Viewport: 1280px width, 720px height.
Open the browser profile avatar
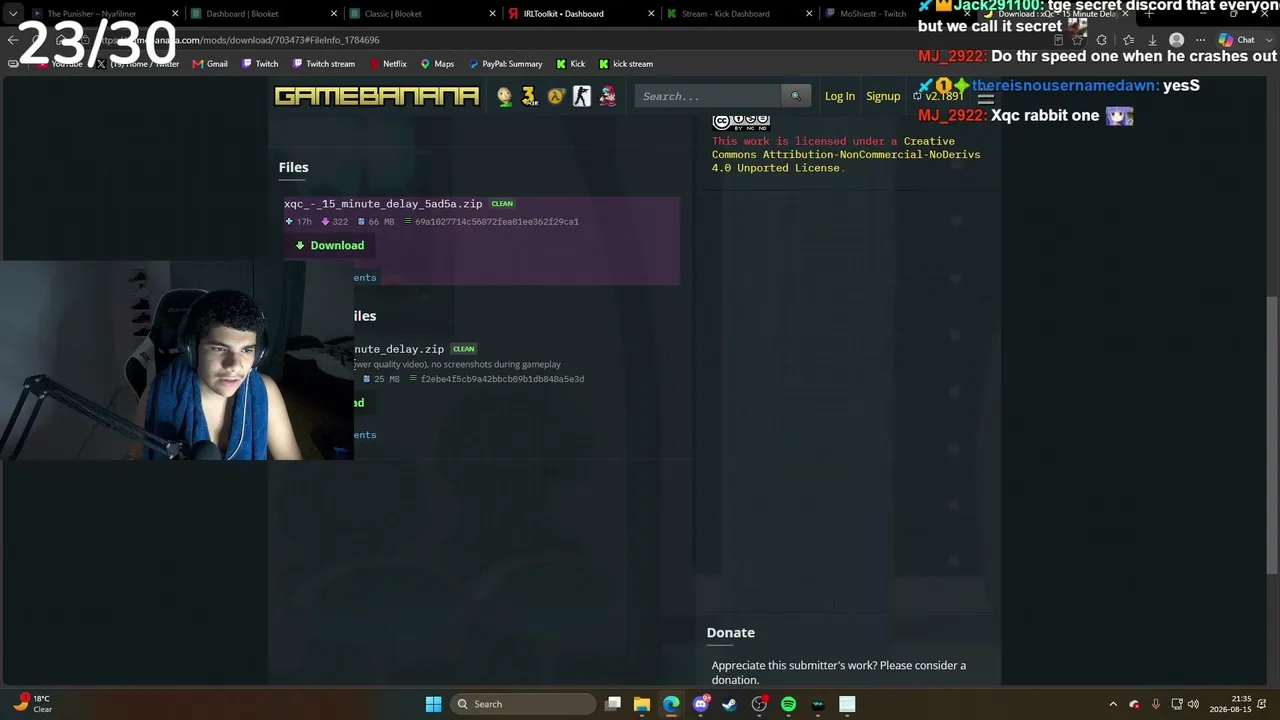pos(1177,40)
